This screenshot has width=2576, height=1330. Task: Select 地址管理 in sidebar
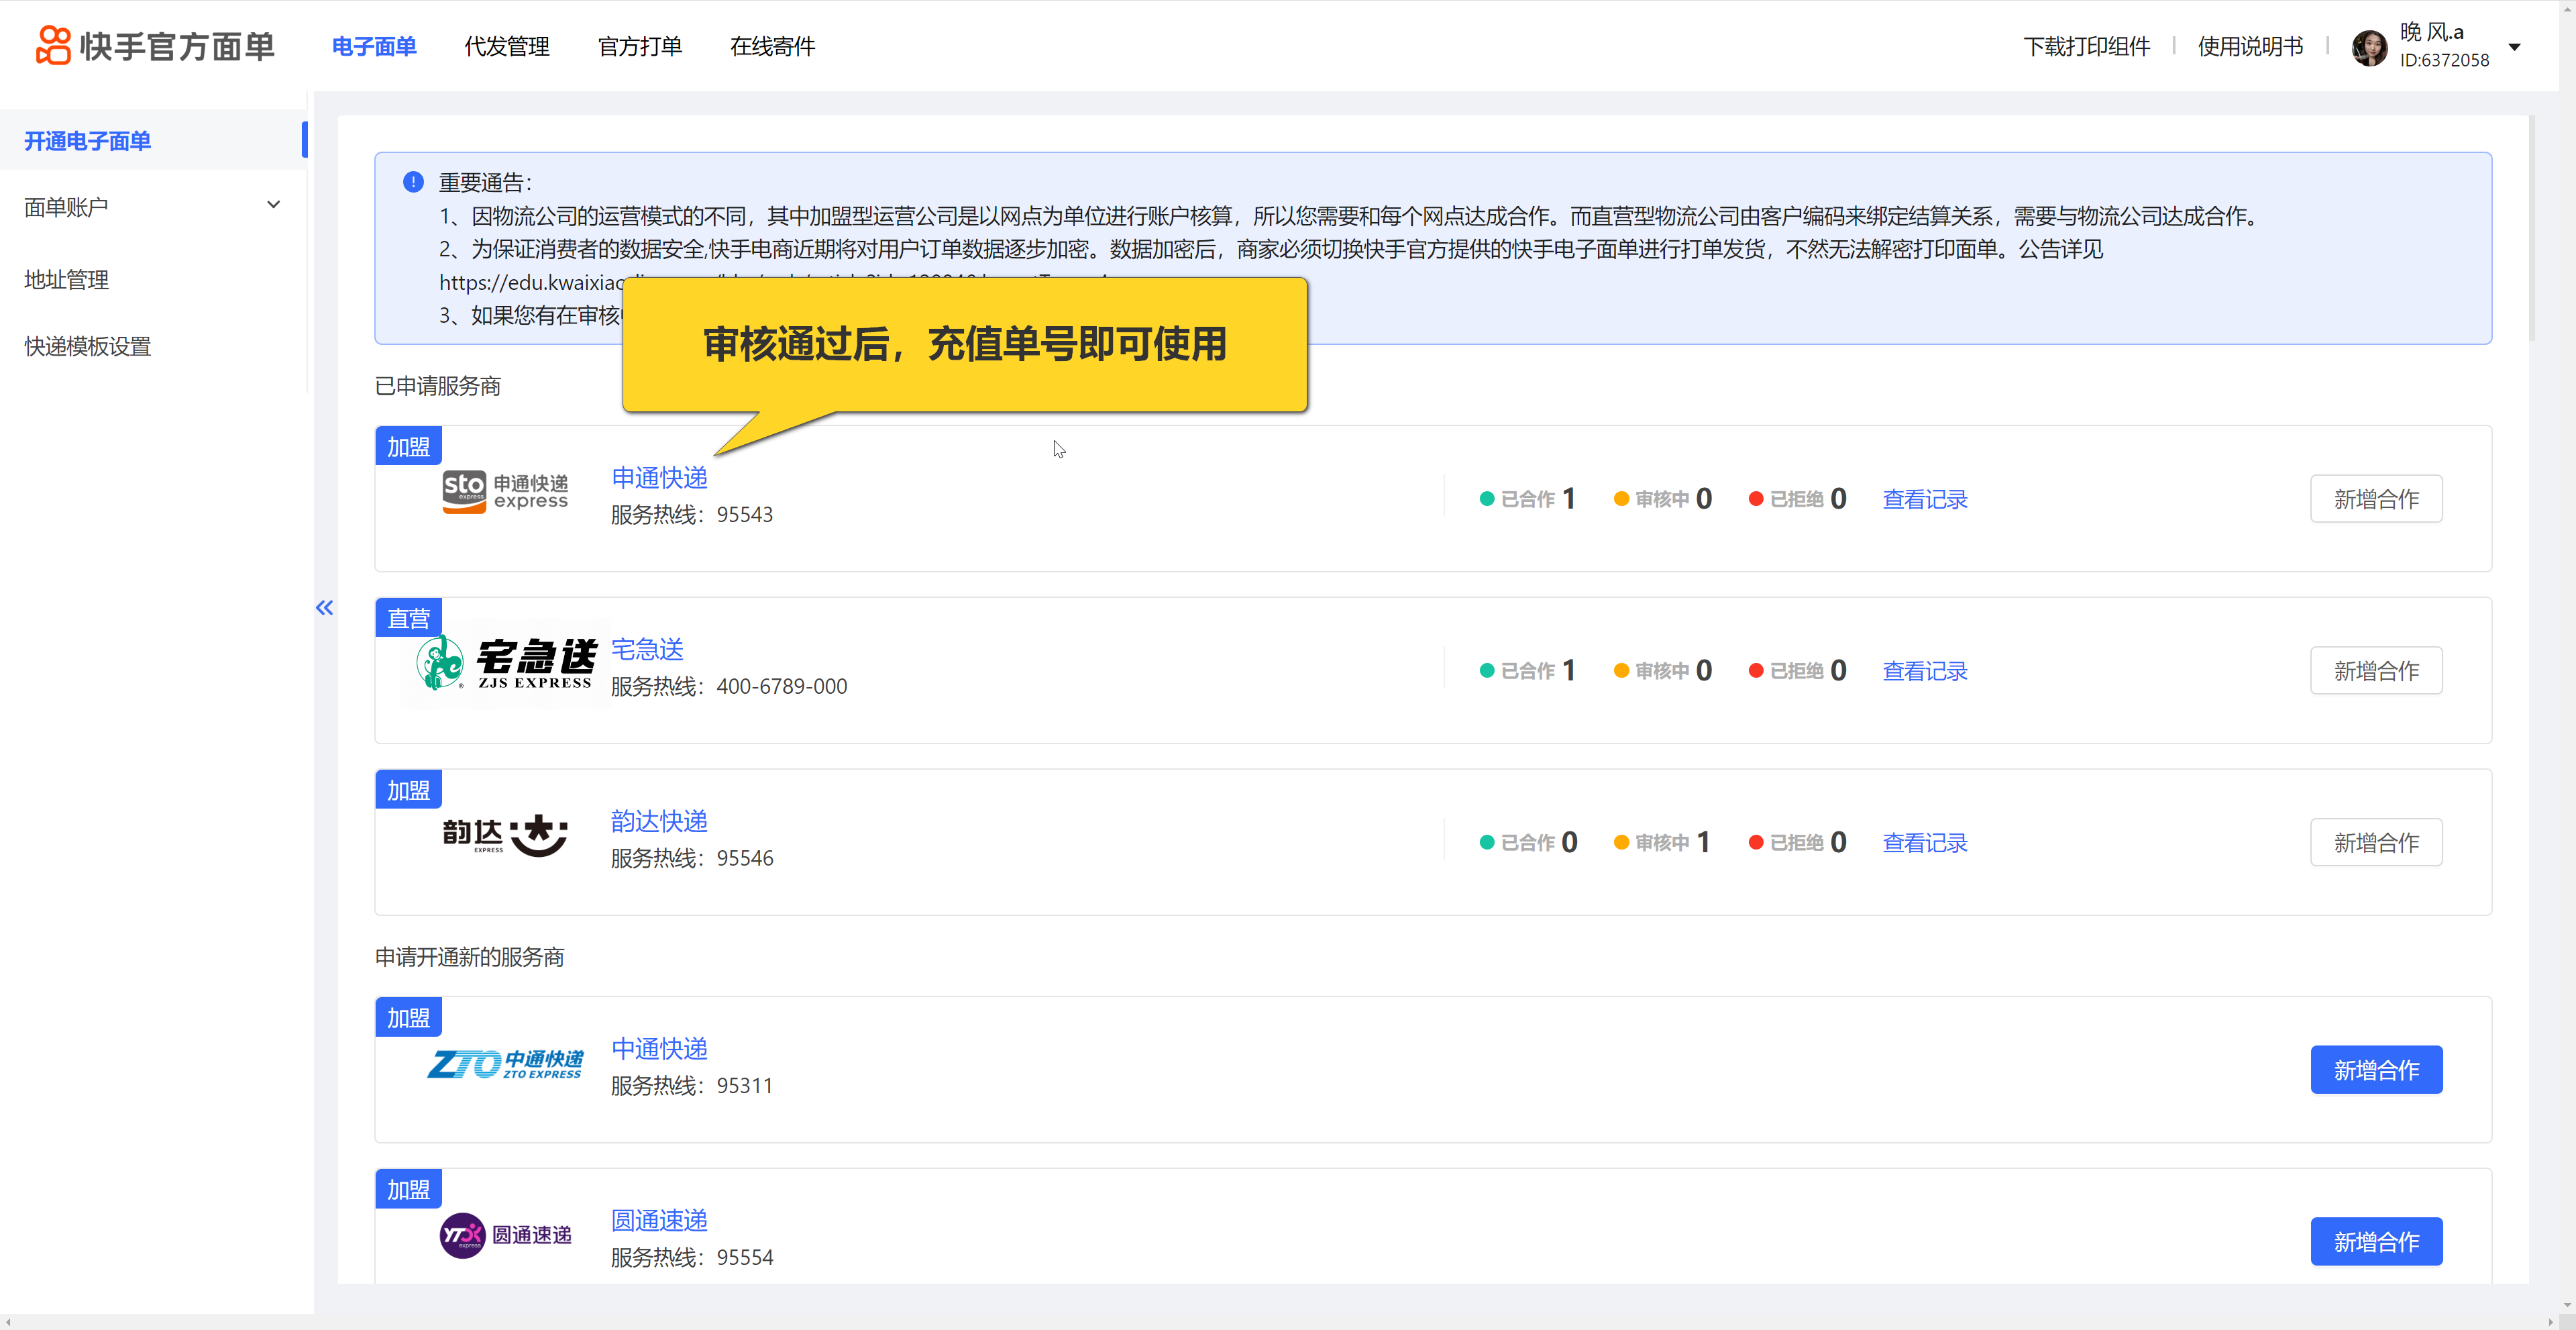(x=67, y=280)
